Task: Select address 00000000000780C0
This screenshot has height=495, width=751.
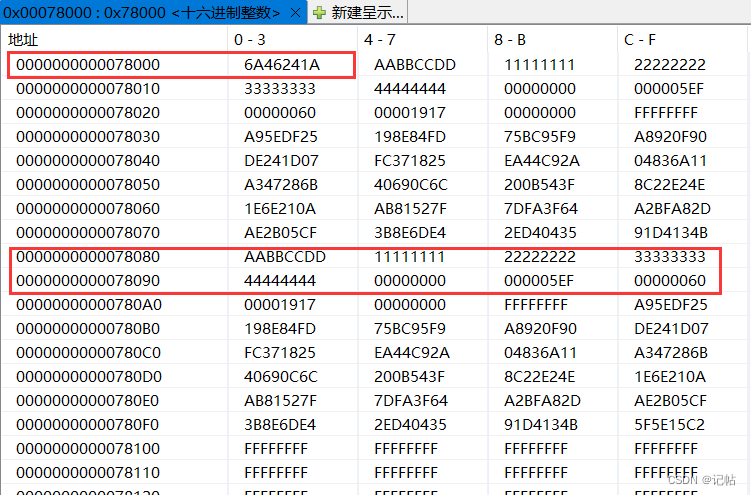Action: click(x=89, y=352)
